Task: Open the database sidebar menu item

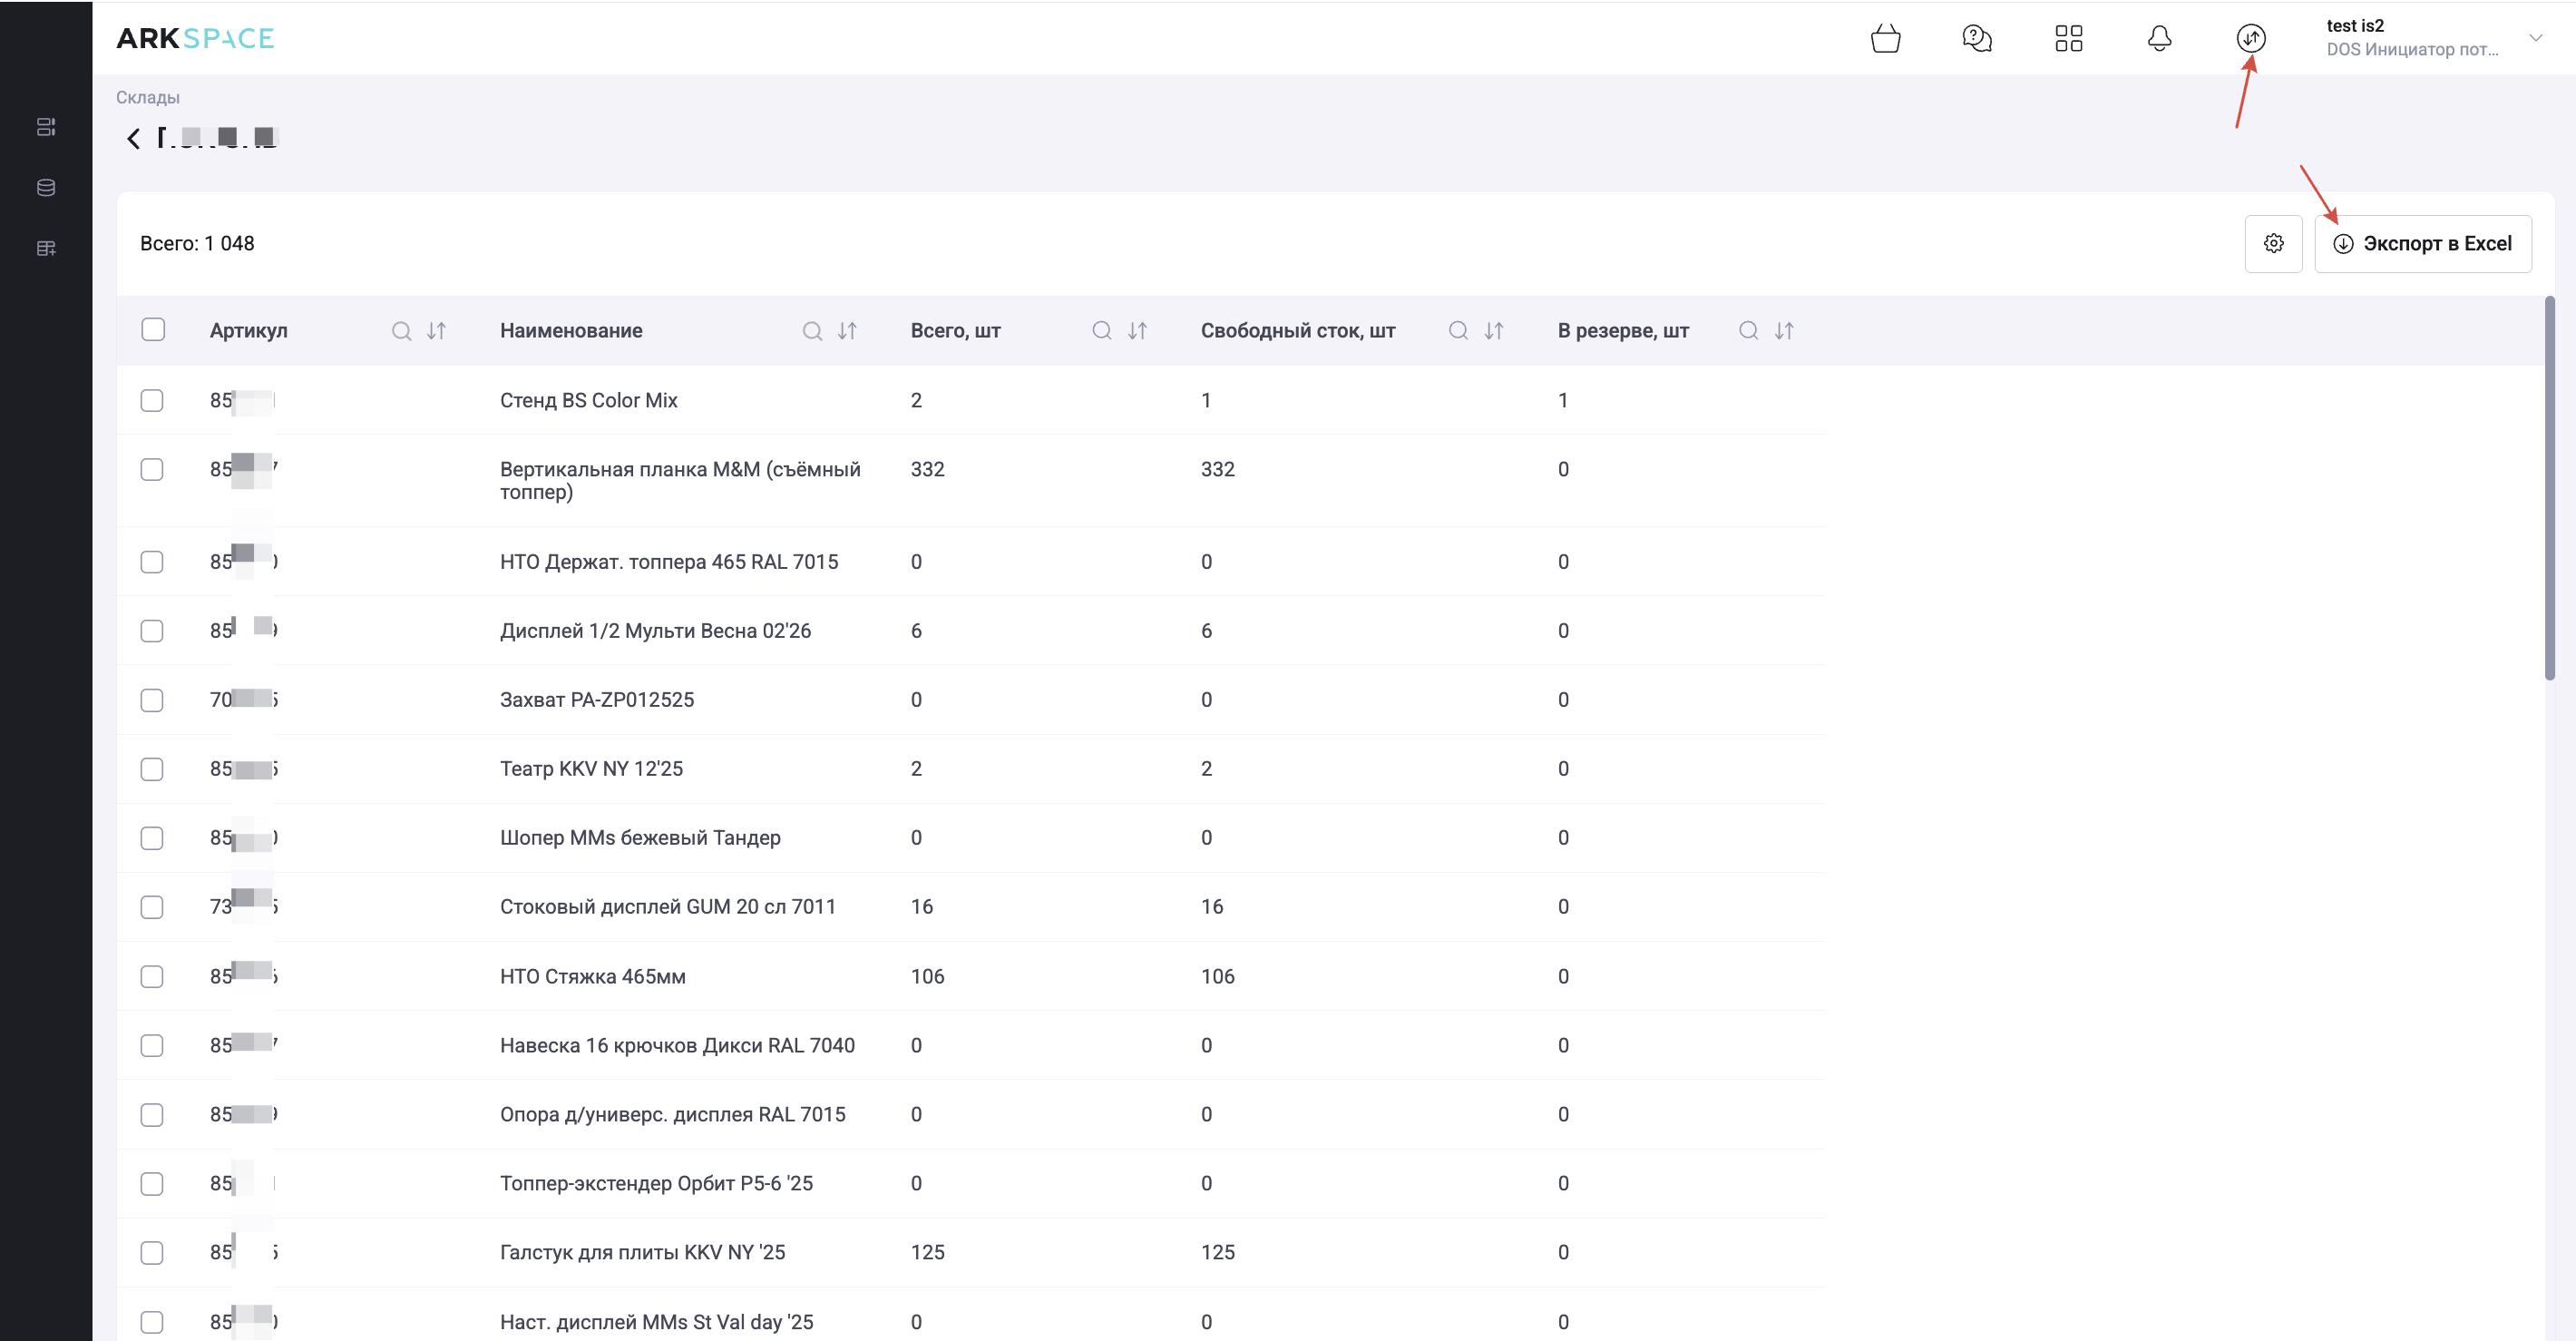Action: (x=46, y=188)
